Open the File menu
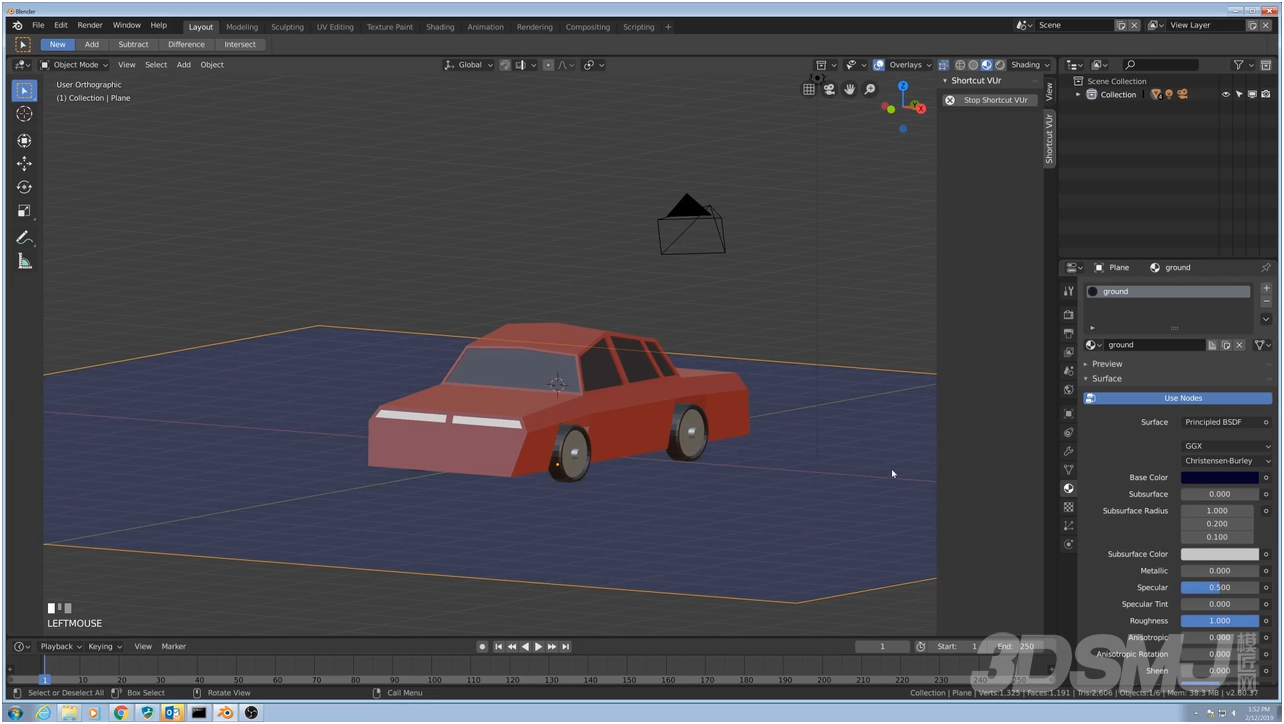This screenshot has width=1284, height=724. [x=38, y=25]
